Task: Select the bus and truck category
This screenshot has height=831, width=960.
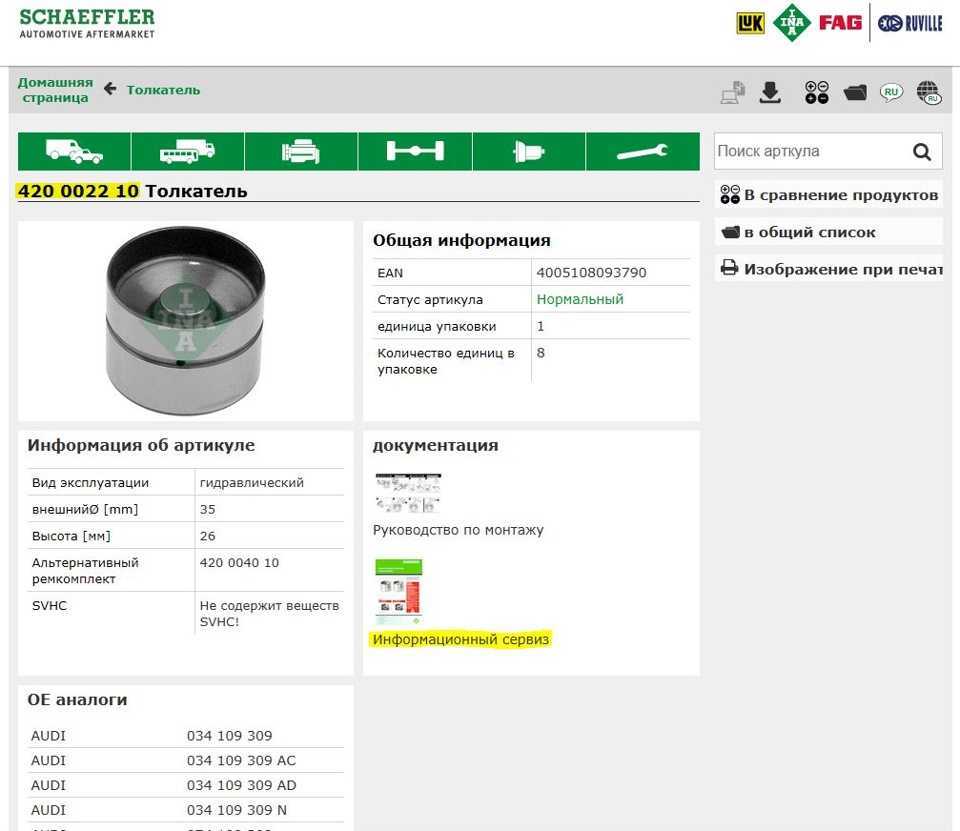Action: point(187,151)
